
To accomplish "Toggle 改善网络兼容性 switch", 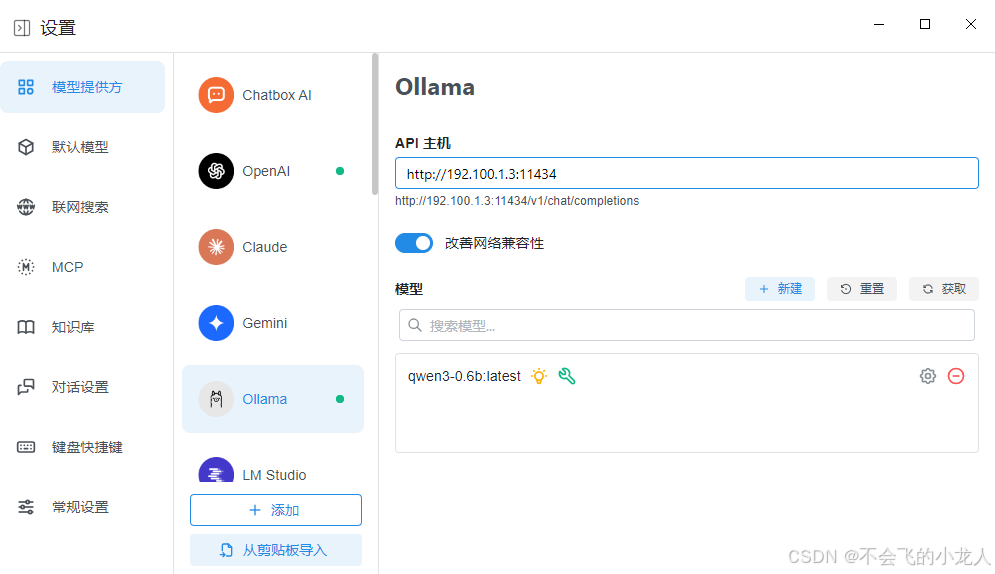I will pos(414,243).
